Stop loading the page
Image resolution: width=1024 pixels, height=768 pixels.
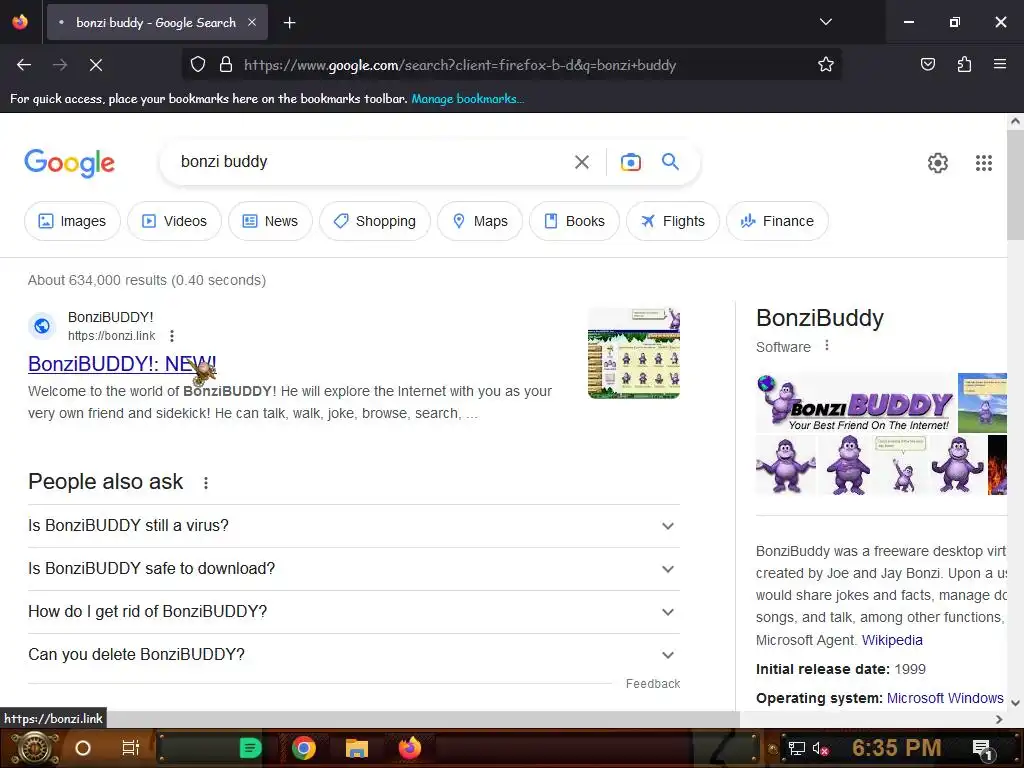[x=96, y=65]
